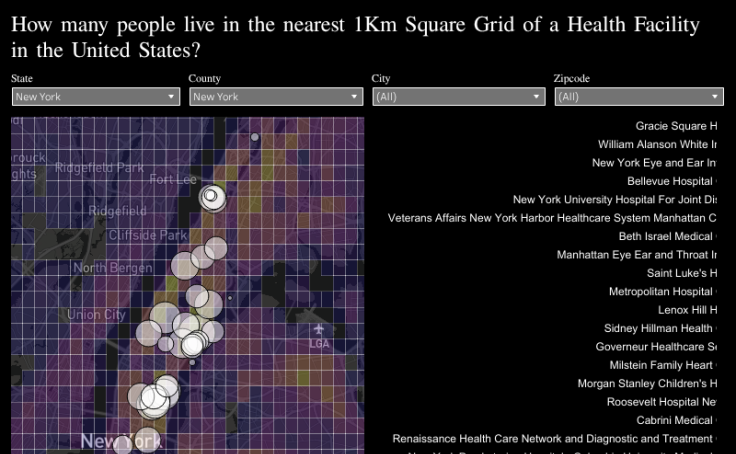736x454 pixels.
Task: Select Roosevelt Hospital entry
Action: click(661, 402)
